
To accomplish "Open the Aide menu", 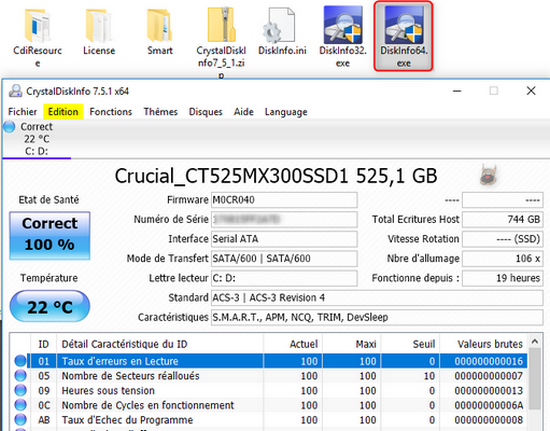I will coord(244,112).
